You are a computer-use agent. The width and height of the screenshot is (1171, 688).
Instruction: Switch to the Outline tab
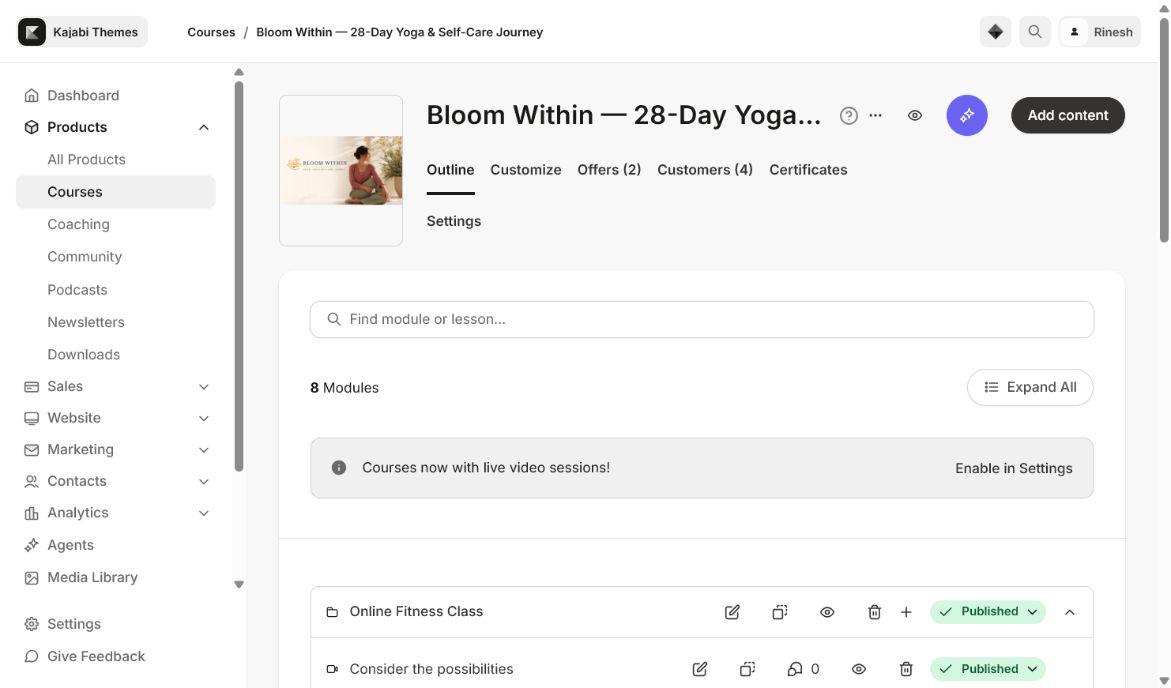coord(450,170)
